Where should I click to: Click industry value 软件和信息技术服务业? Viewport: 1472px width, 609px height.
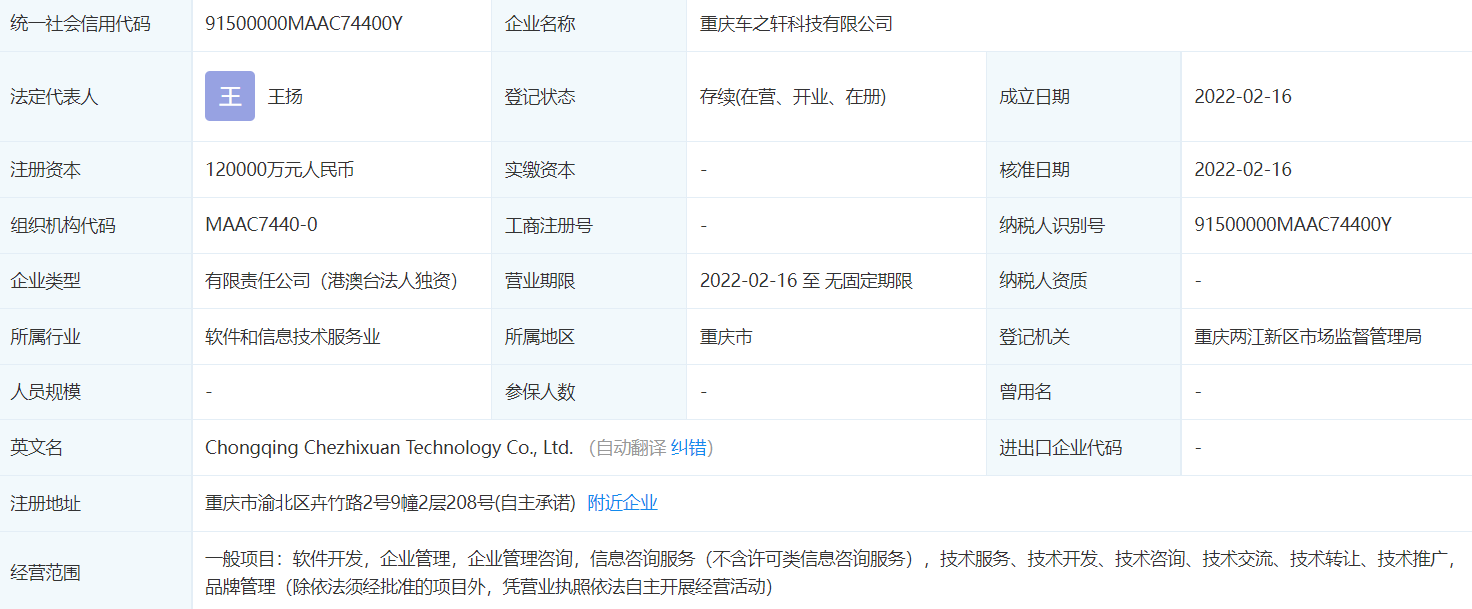[293, 337]
